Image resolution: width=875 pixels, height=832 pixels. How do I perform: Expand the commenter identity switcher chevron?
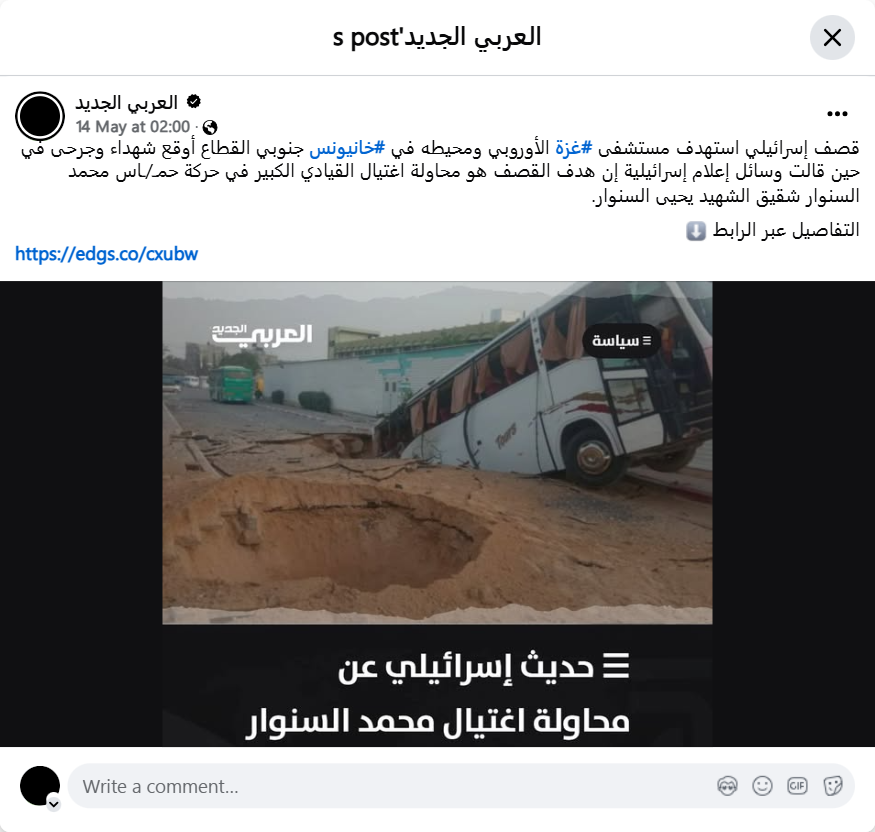pos(54,804)
